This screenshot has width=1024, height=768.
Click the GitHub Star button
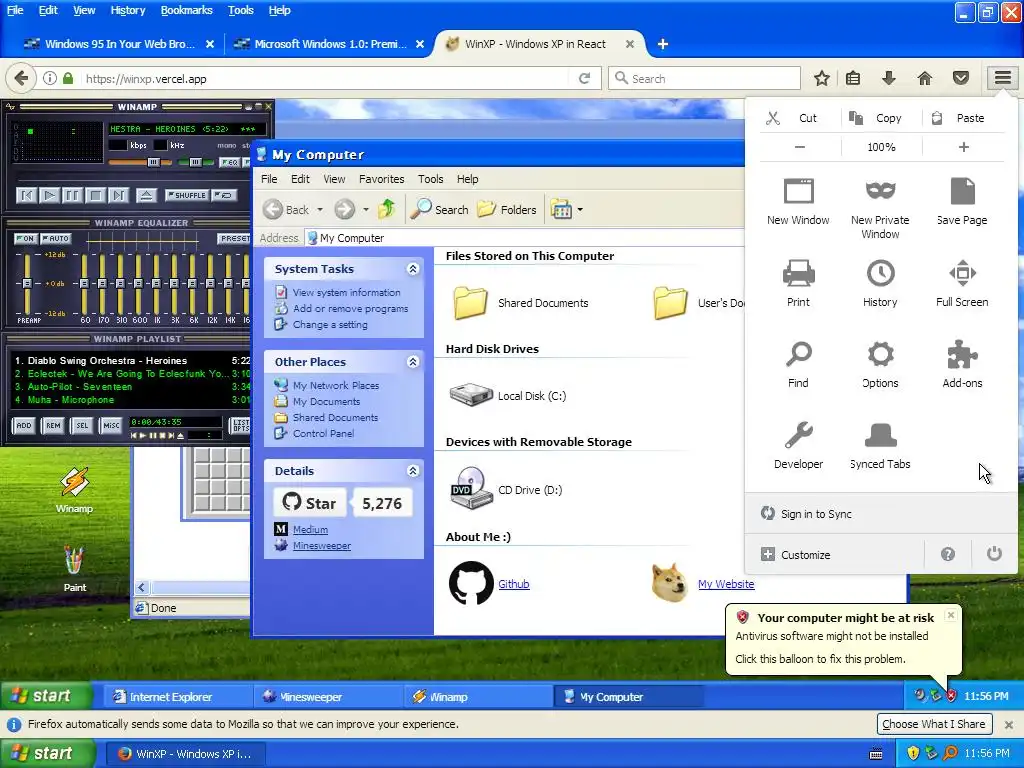click(x=310, y=503)
